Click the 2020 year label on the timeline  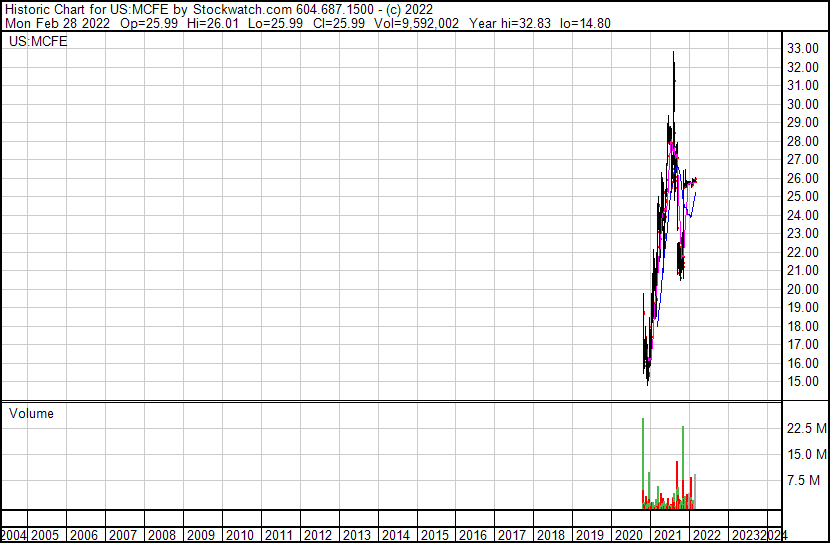(628, 535)
